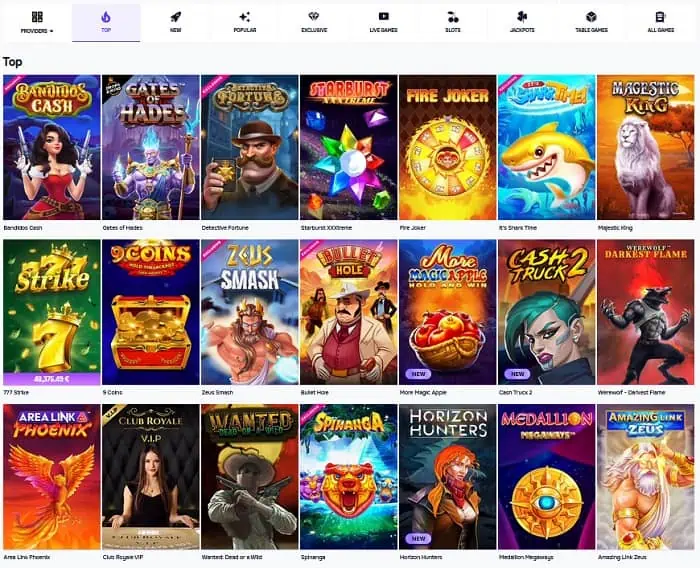Launch the Starburst XXXtreme game
Screen dimensions: 700x568
coord(349,147)
